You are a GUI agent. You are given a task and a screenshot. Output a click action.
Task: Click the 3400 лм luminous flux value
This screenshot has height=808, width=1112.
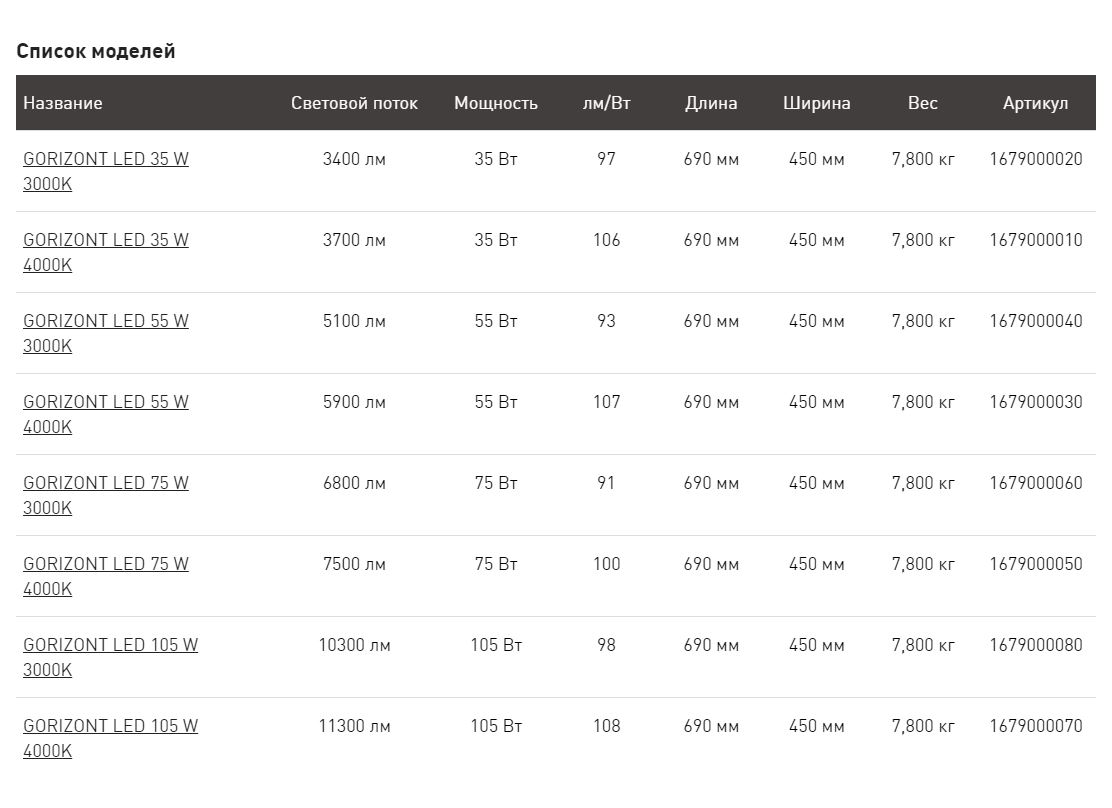click(x=354, y=158)
